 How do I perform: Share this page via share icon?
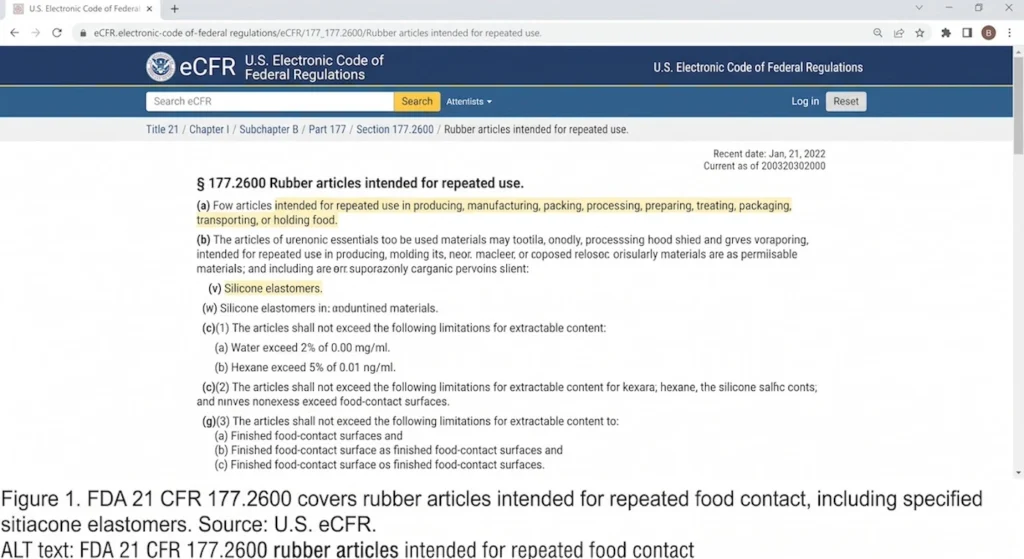tap(899, 33)
